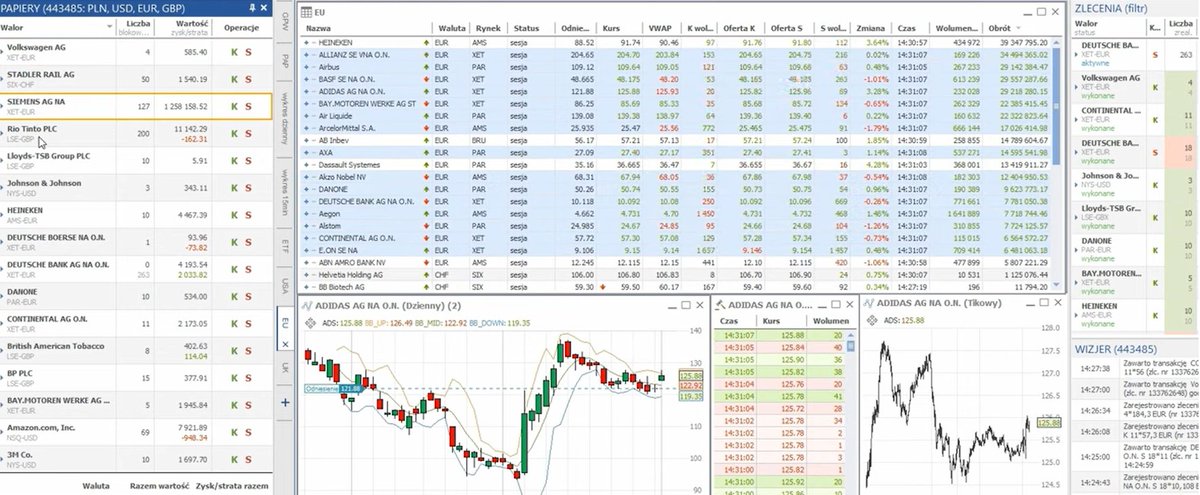Viewport: 1200px width, 495px height.
Task: Expand the Rio Tinto PLC portfolio row
Action: pos(3,132)
